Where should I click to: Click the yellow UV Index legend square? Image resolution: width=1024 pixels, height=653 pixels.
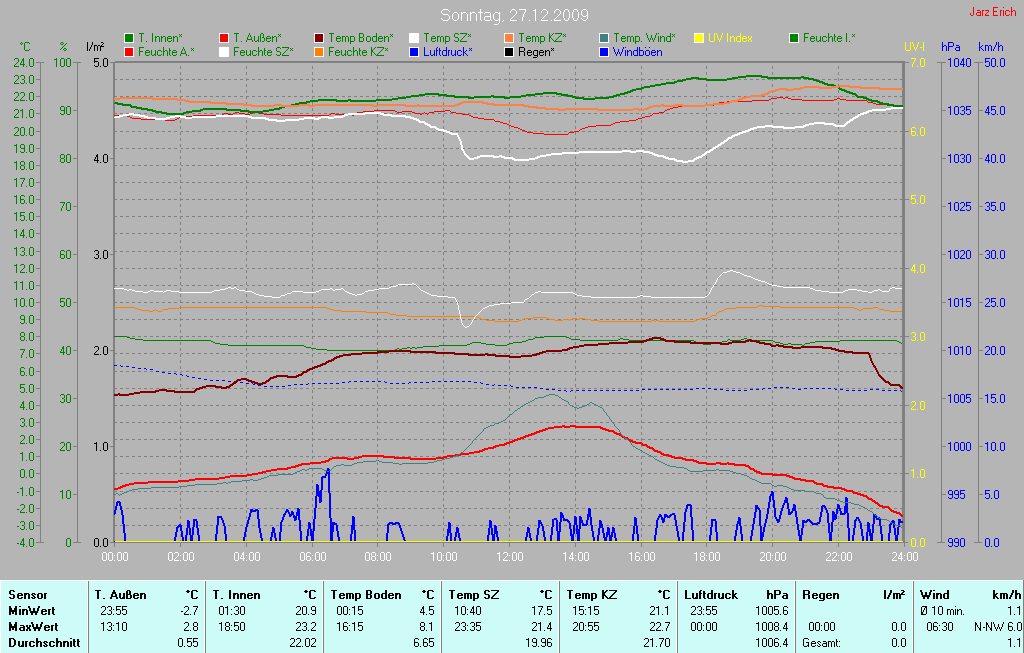pos(699,38)
